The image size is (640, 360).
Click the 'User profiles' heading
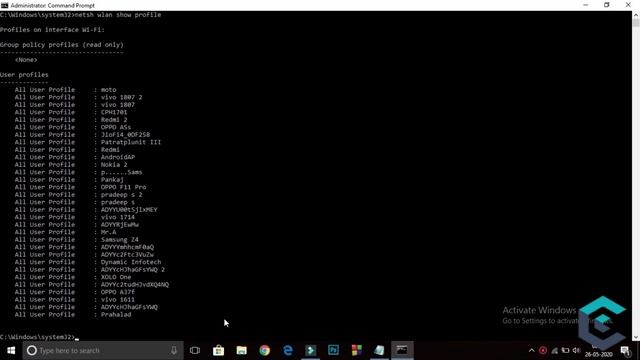coord(24,75)
